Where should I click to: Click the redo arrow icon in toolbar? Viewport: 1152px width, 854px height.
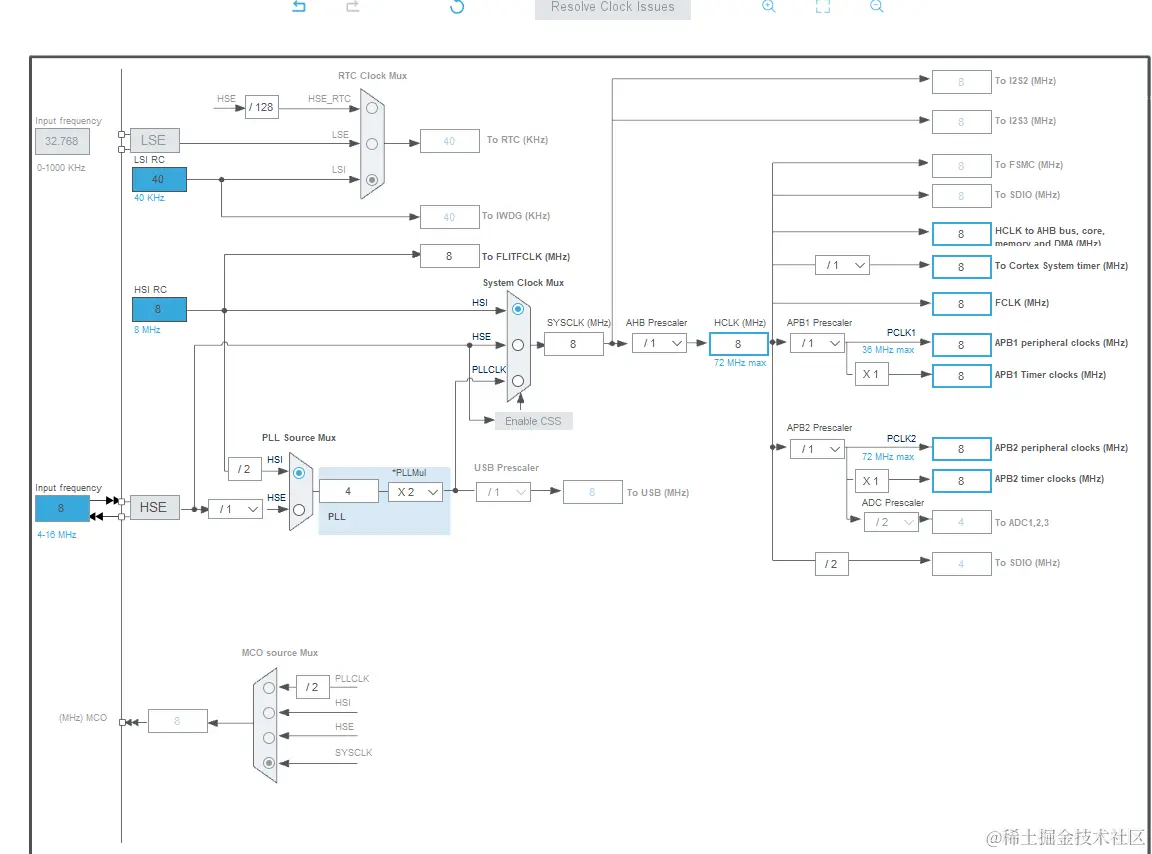(353, 7)
